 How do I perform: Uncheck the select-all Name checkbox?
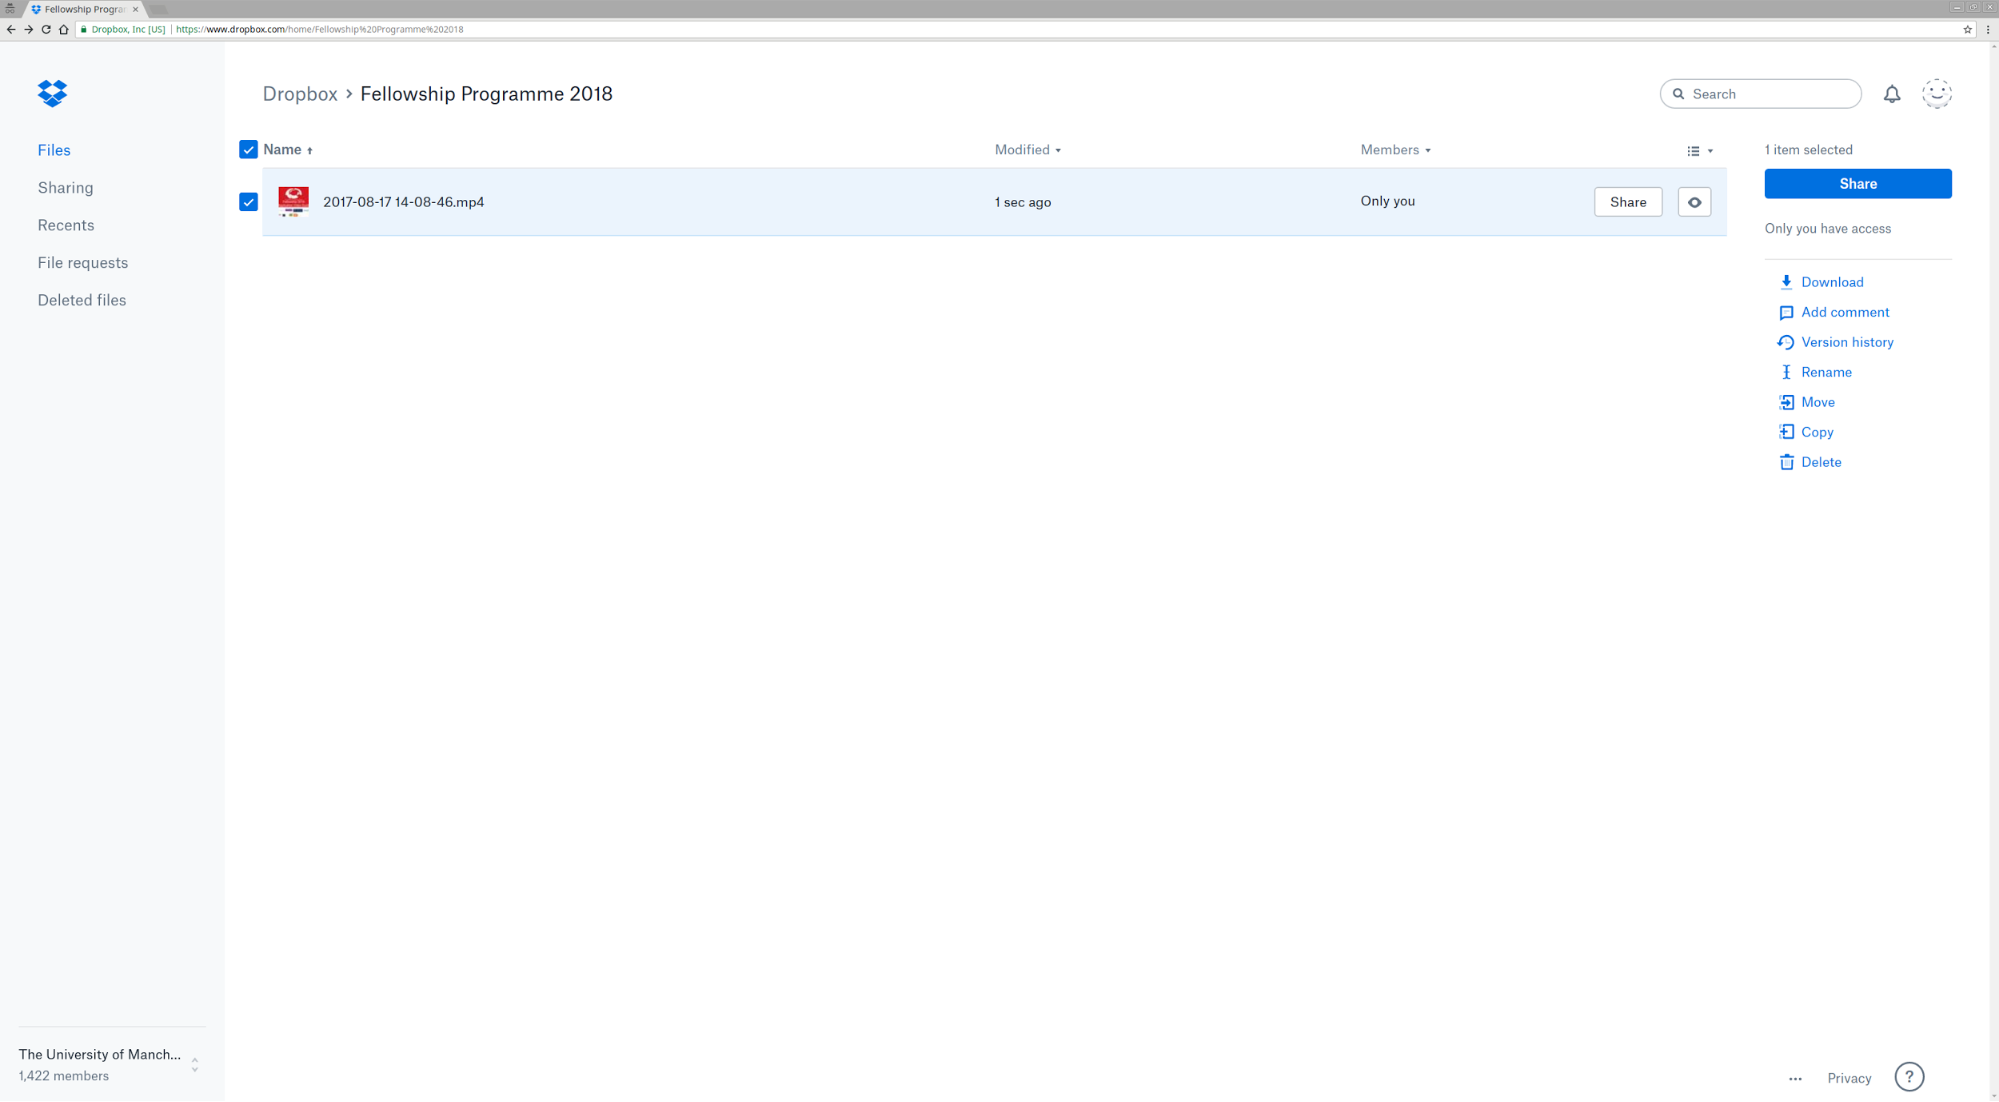248,150
